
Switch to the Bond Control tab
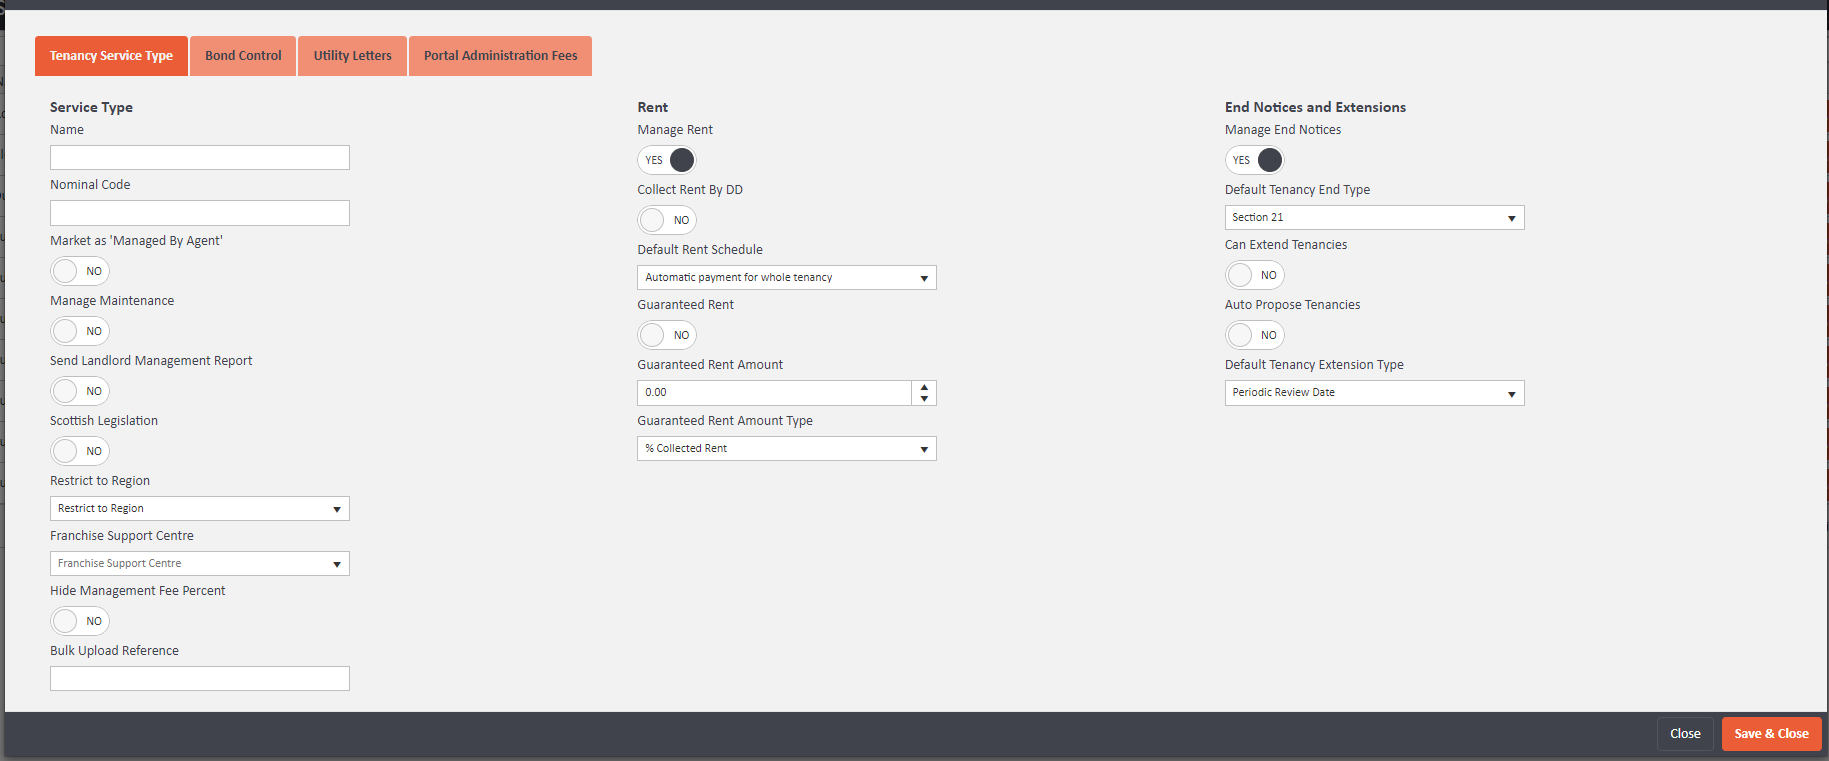coord(243,56)
